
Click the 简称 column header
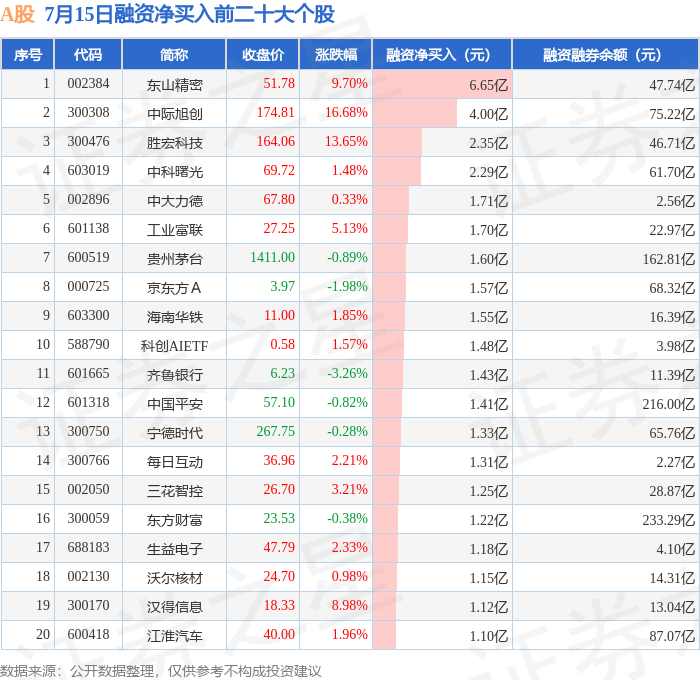tap(174, 54)
